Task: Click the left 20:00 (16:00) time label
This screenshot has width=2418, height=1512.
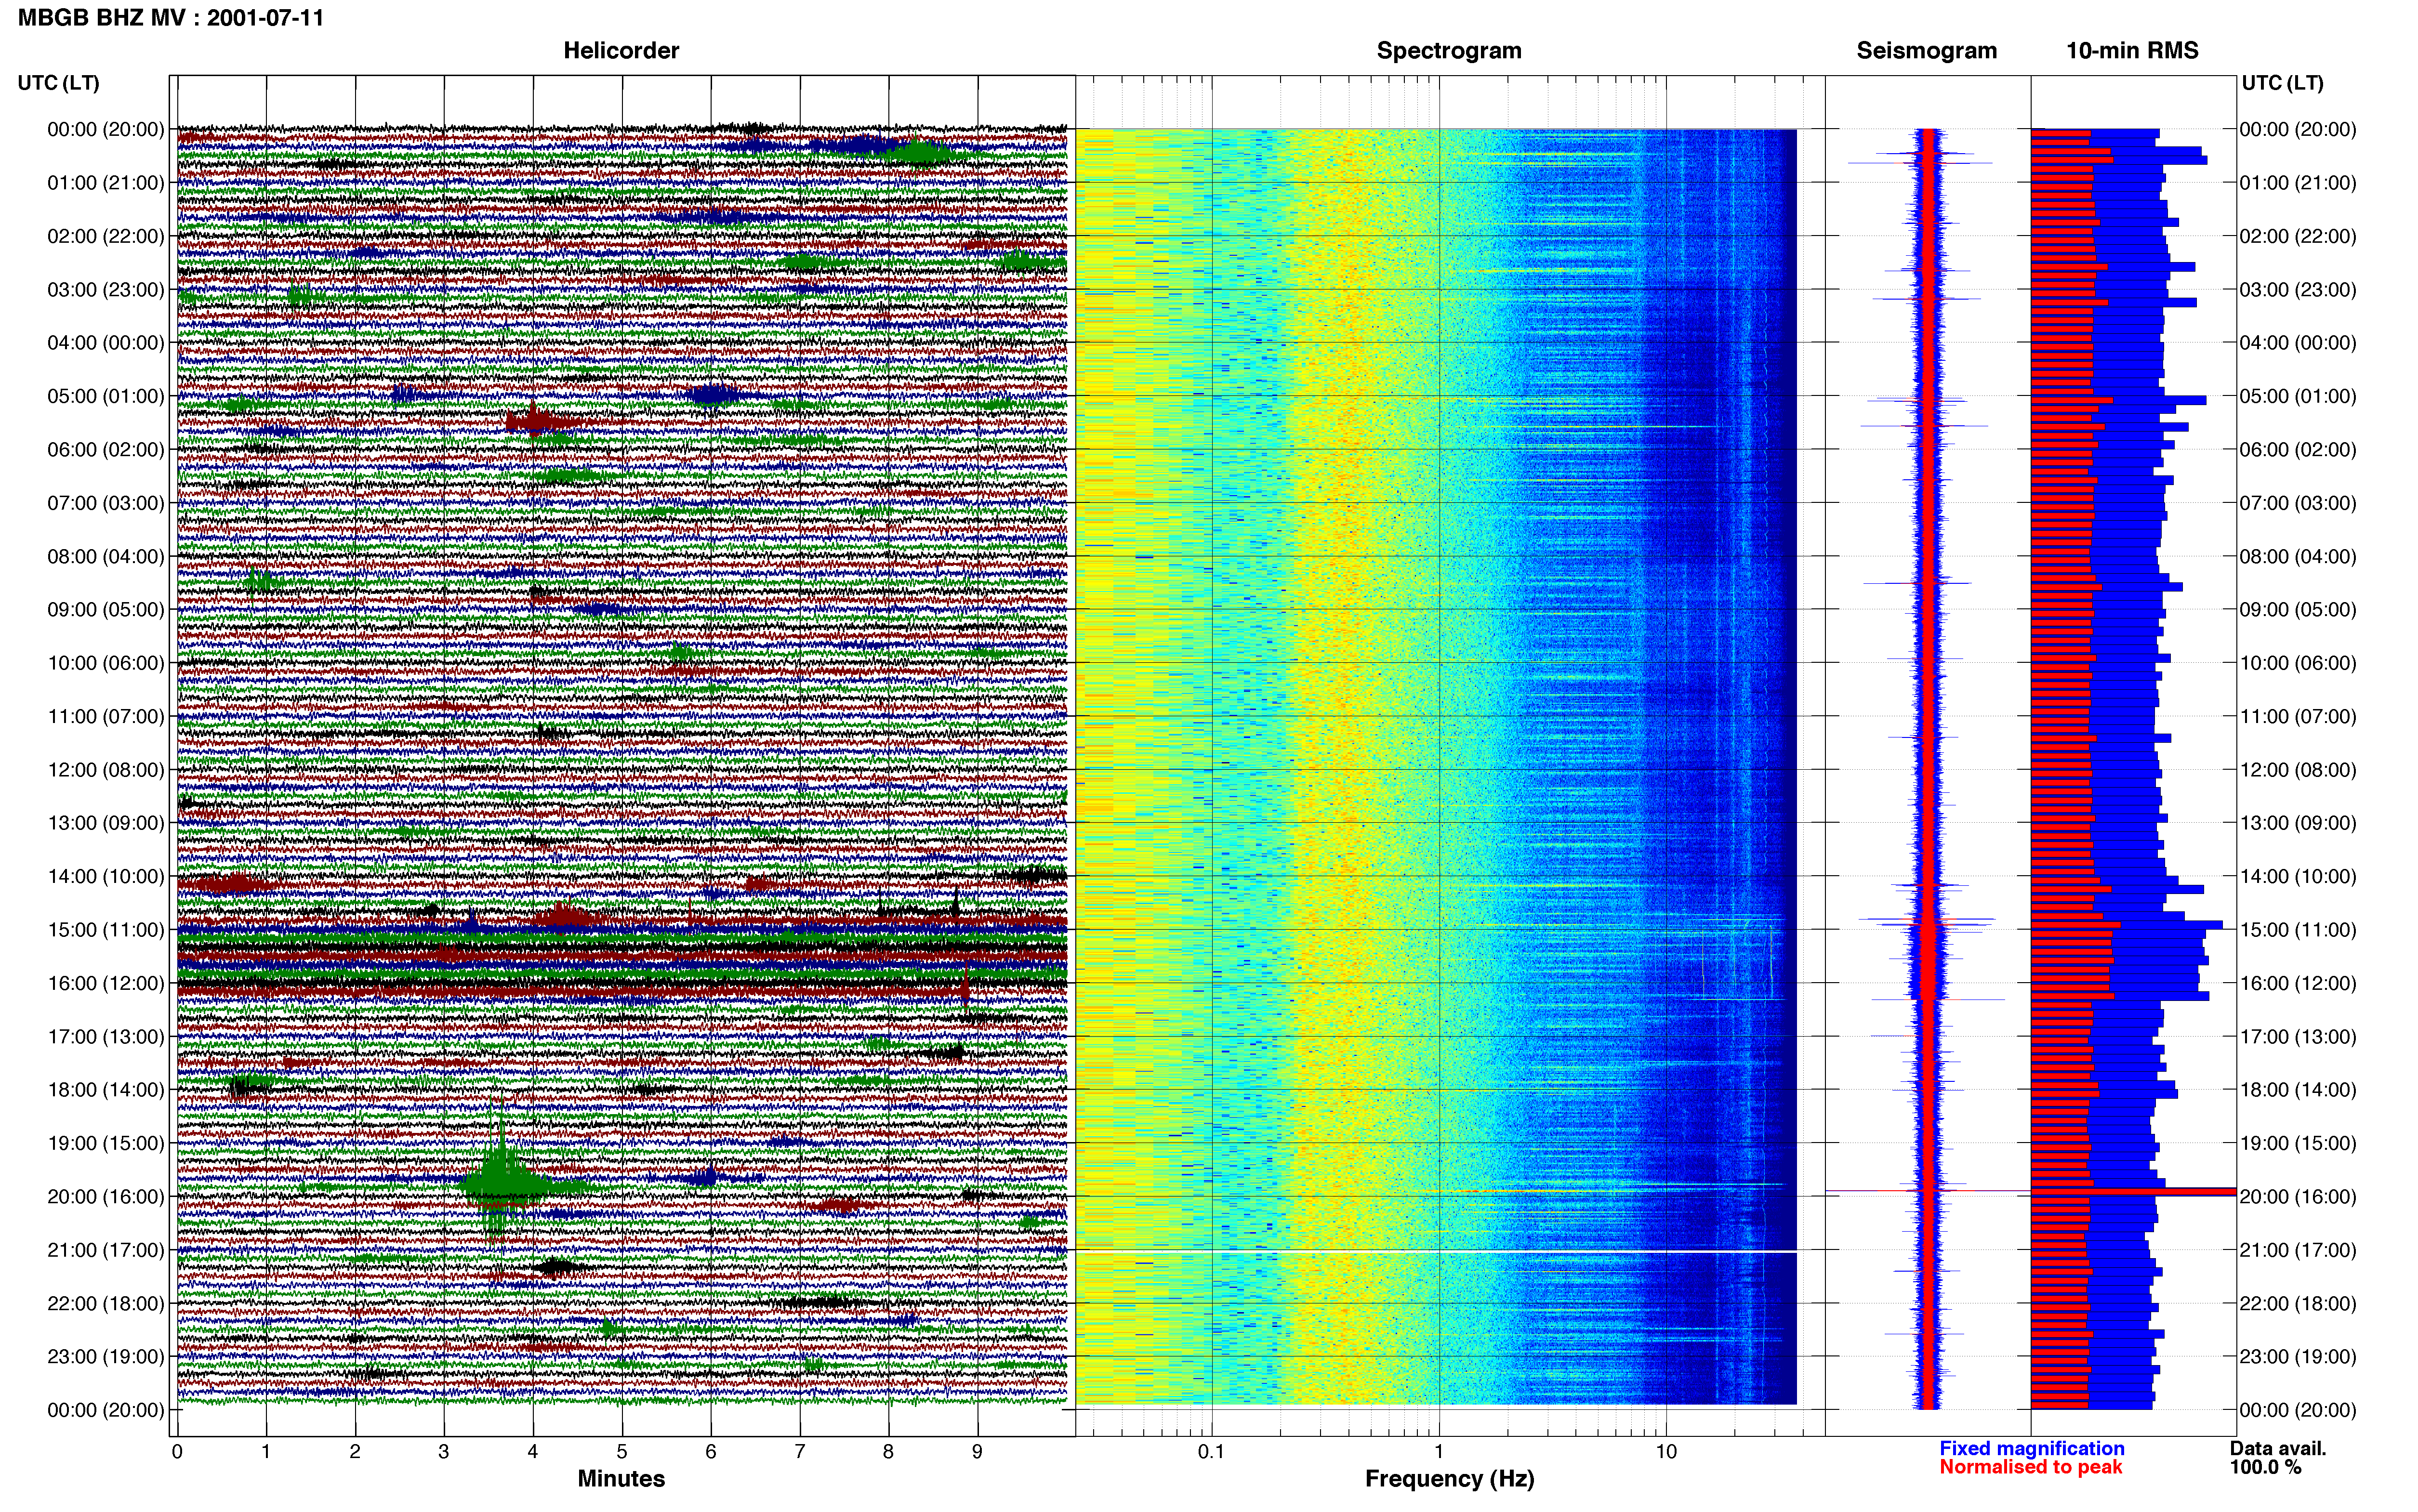Action: (x=106, y=1197)
